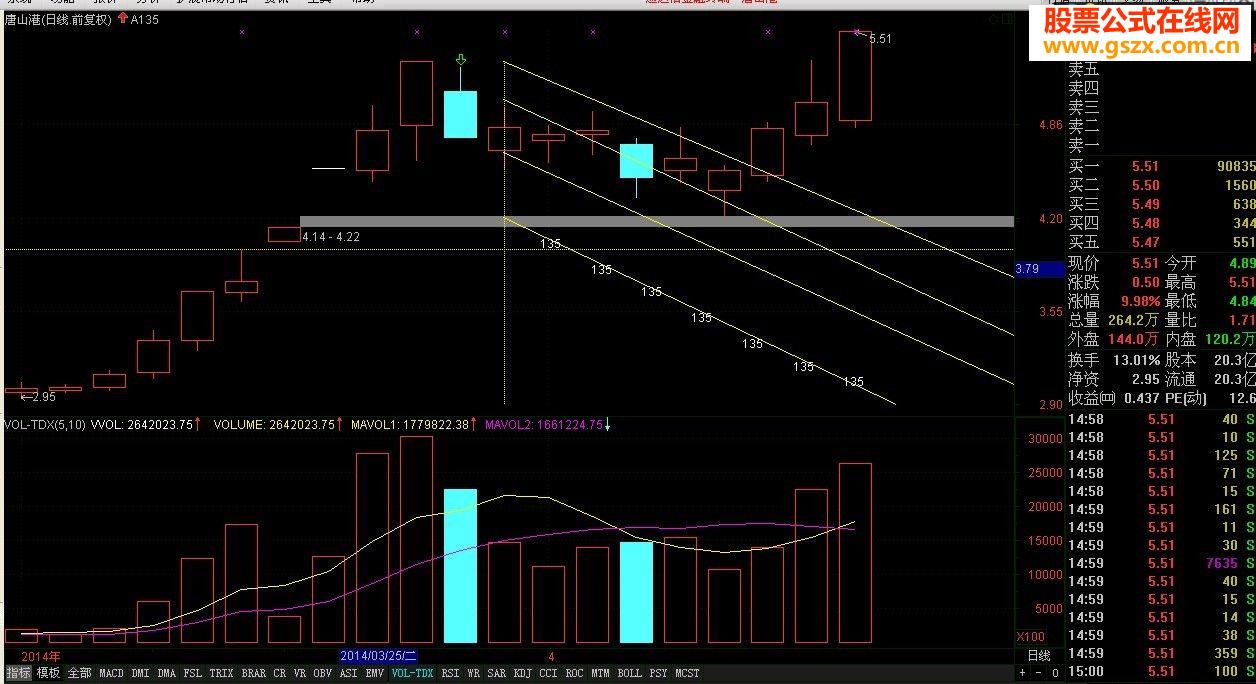Click the purple x marker above the 5.51 high
Viewport: 1256px width, 684px height.
tap(856, 33)
